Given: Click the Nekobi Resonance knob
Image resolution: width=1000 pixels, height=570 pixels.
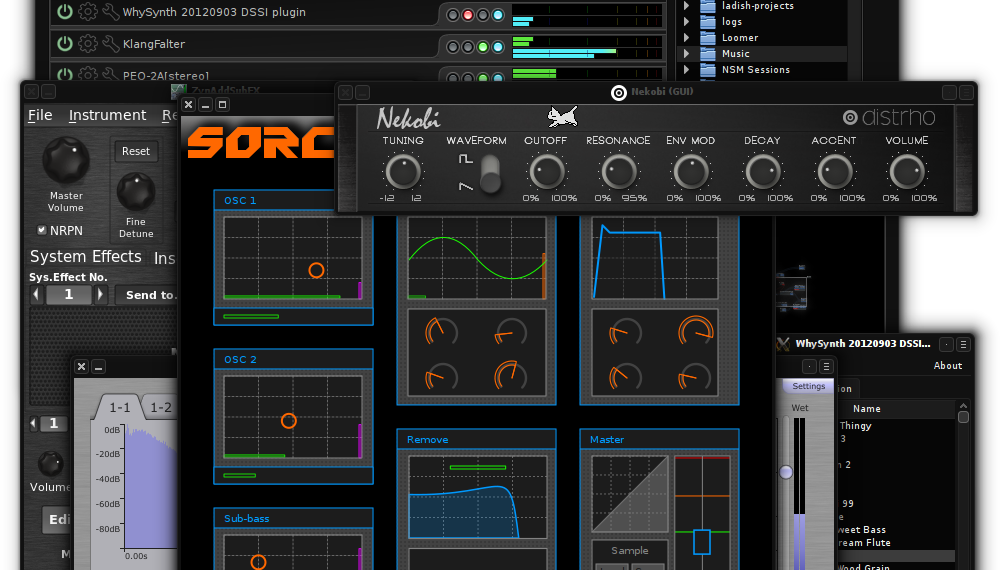Looking at the screenshot, I should pyautogui.click(x=617, y=172).
